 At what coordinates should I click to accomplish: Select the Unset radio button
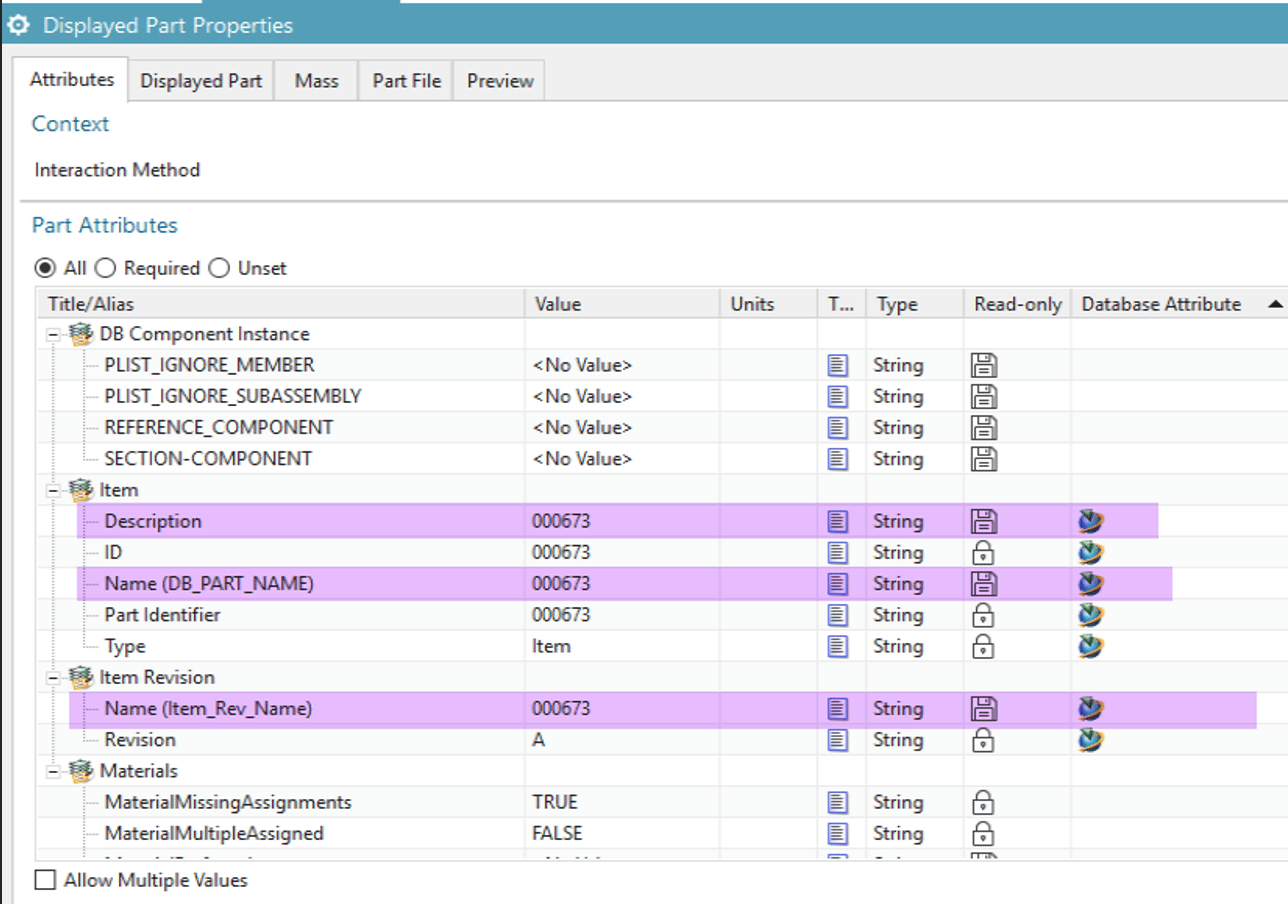tap(220, 268)
